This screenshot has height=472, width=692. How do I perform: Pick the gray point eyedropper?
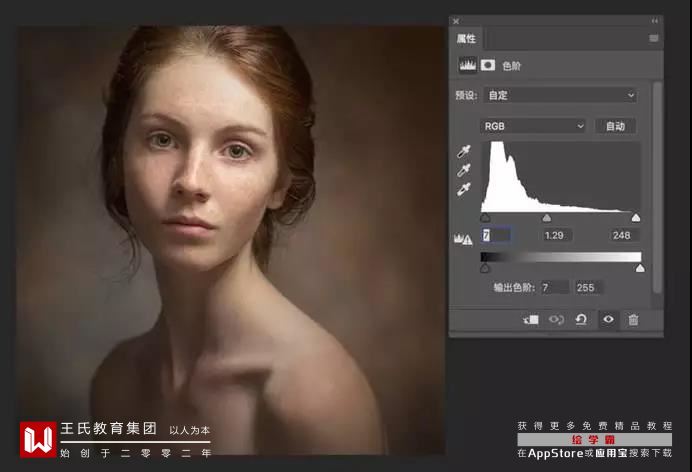coord(463,170)
